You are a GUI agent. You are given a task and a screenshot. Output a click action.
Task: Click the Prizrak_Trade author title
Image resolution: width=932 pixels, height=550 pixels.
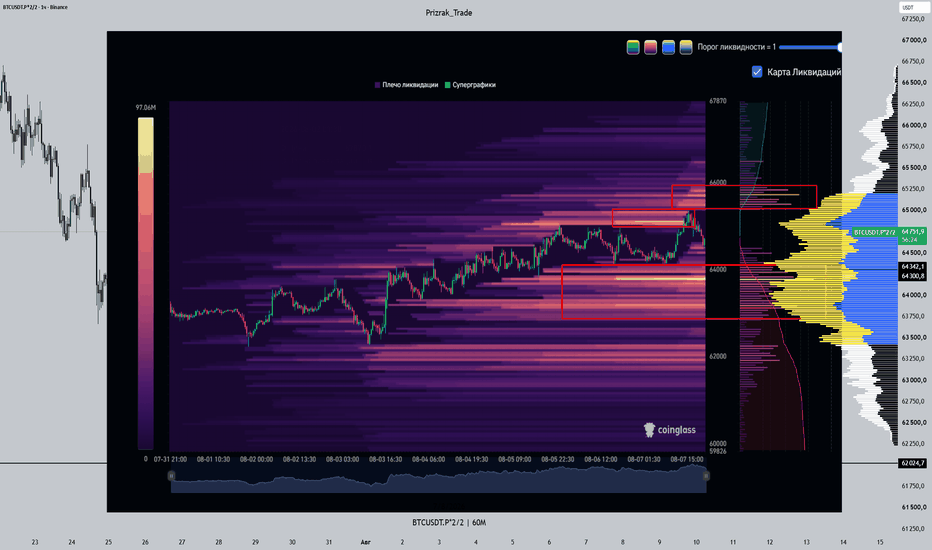[449, 12]
